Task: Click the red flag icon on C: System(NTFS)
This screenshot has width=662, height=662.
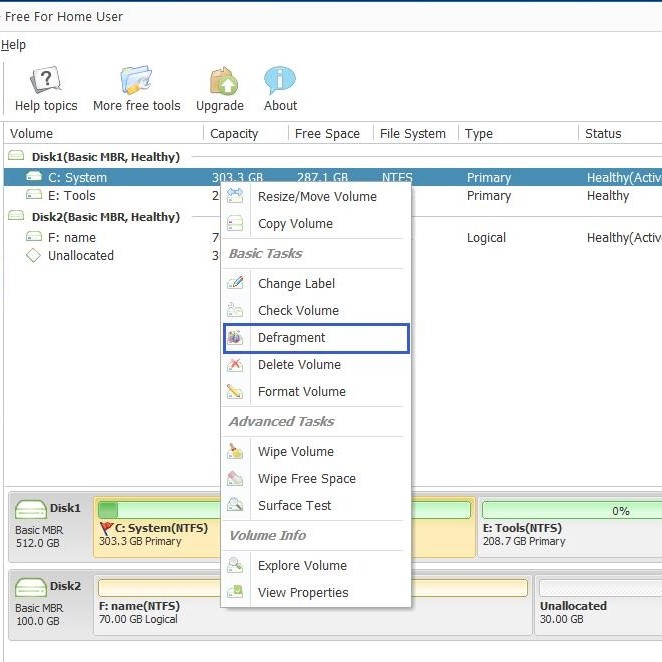Action: [106, 528]
